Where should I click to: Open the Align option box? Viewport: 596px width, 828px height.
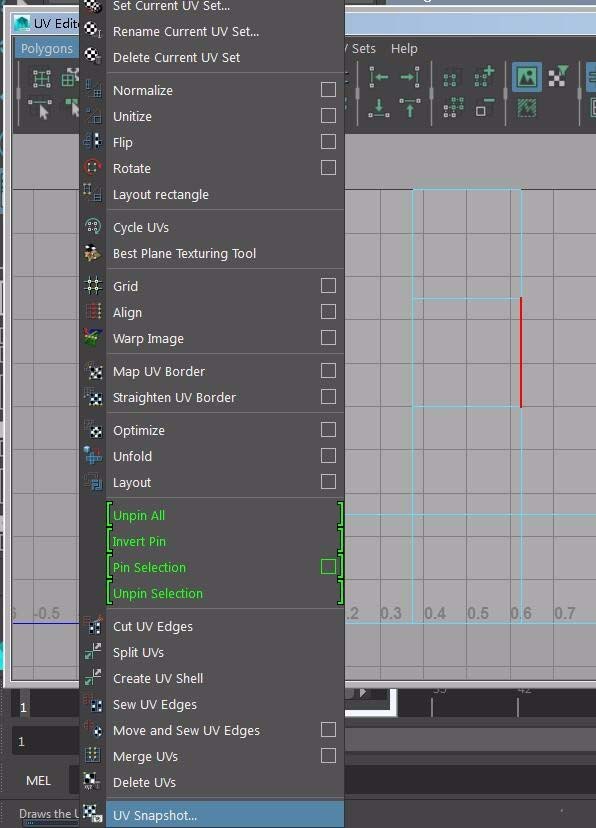[328, 312]
